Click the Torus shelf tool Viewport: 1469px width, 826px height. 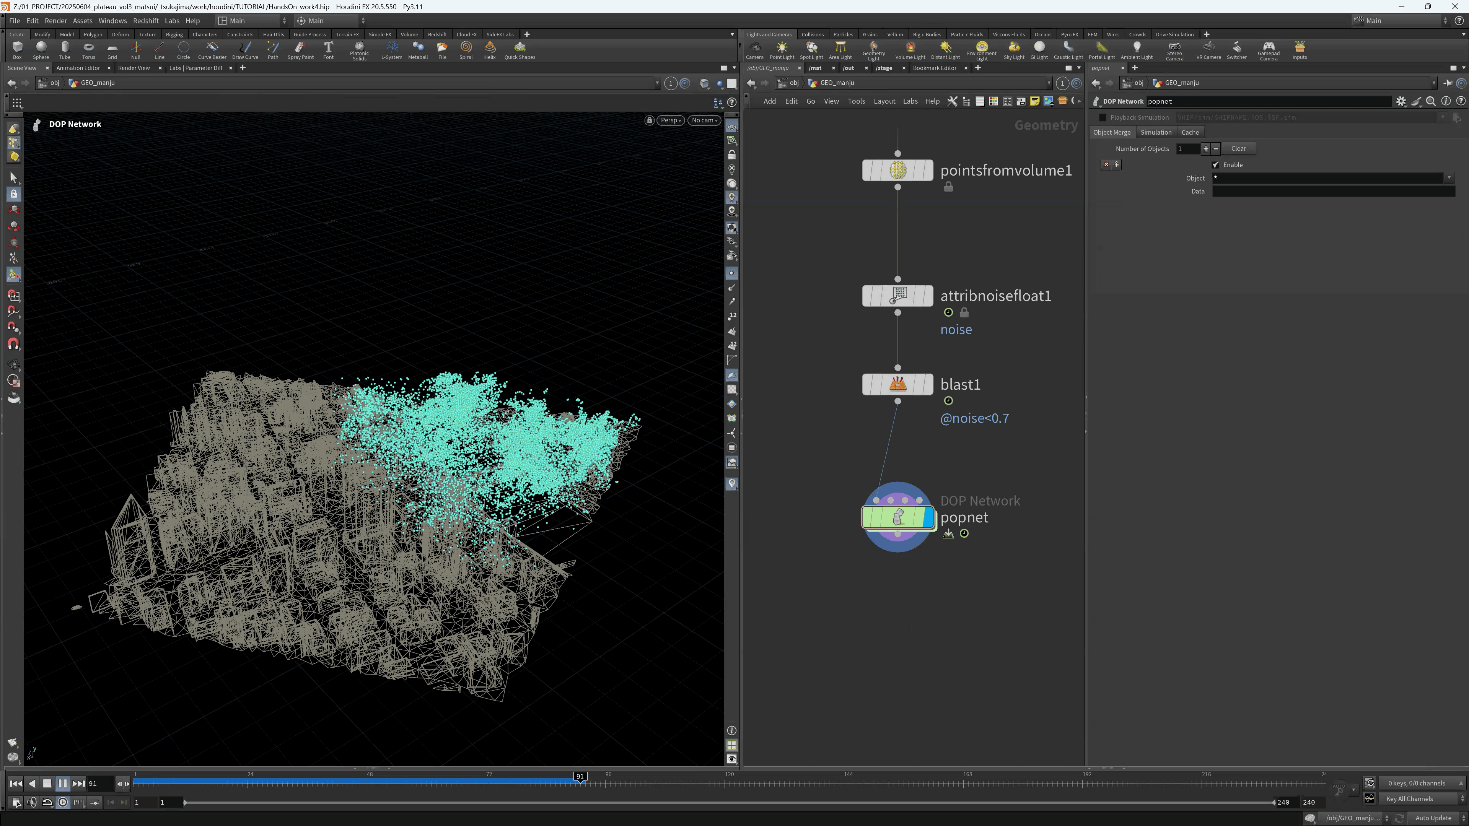88,49
